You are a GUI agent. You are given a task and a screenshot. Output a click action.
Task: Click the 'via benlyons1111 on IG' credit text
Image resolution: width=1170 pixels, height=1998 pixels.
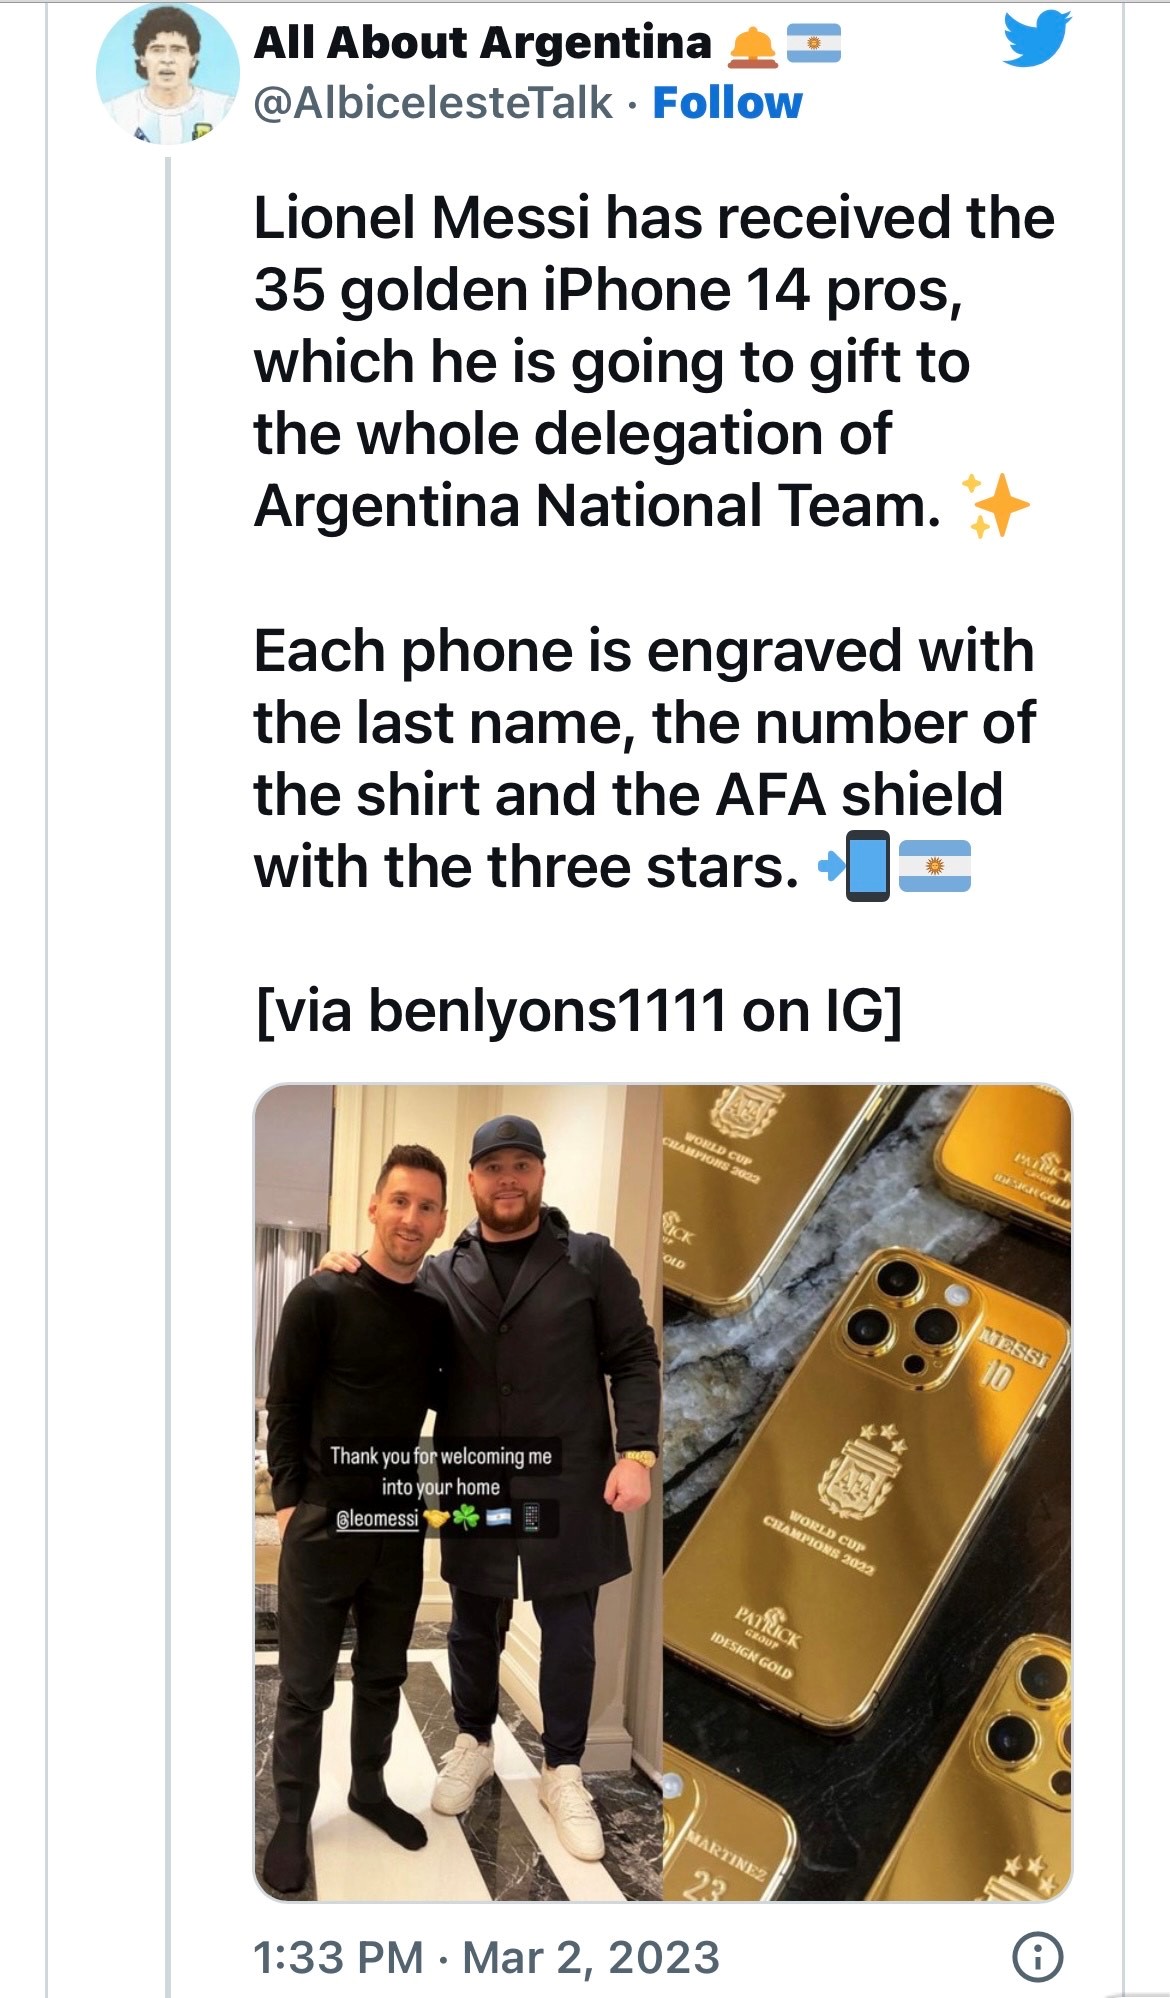pyautogui.click(x=578, y=1011)
